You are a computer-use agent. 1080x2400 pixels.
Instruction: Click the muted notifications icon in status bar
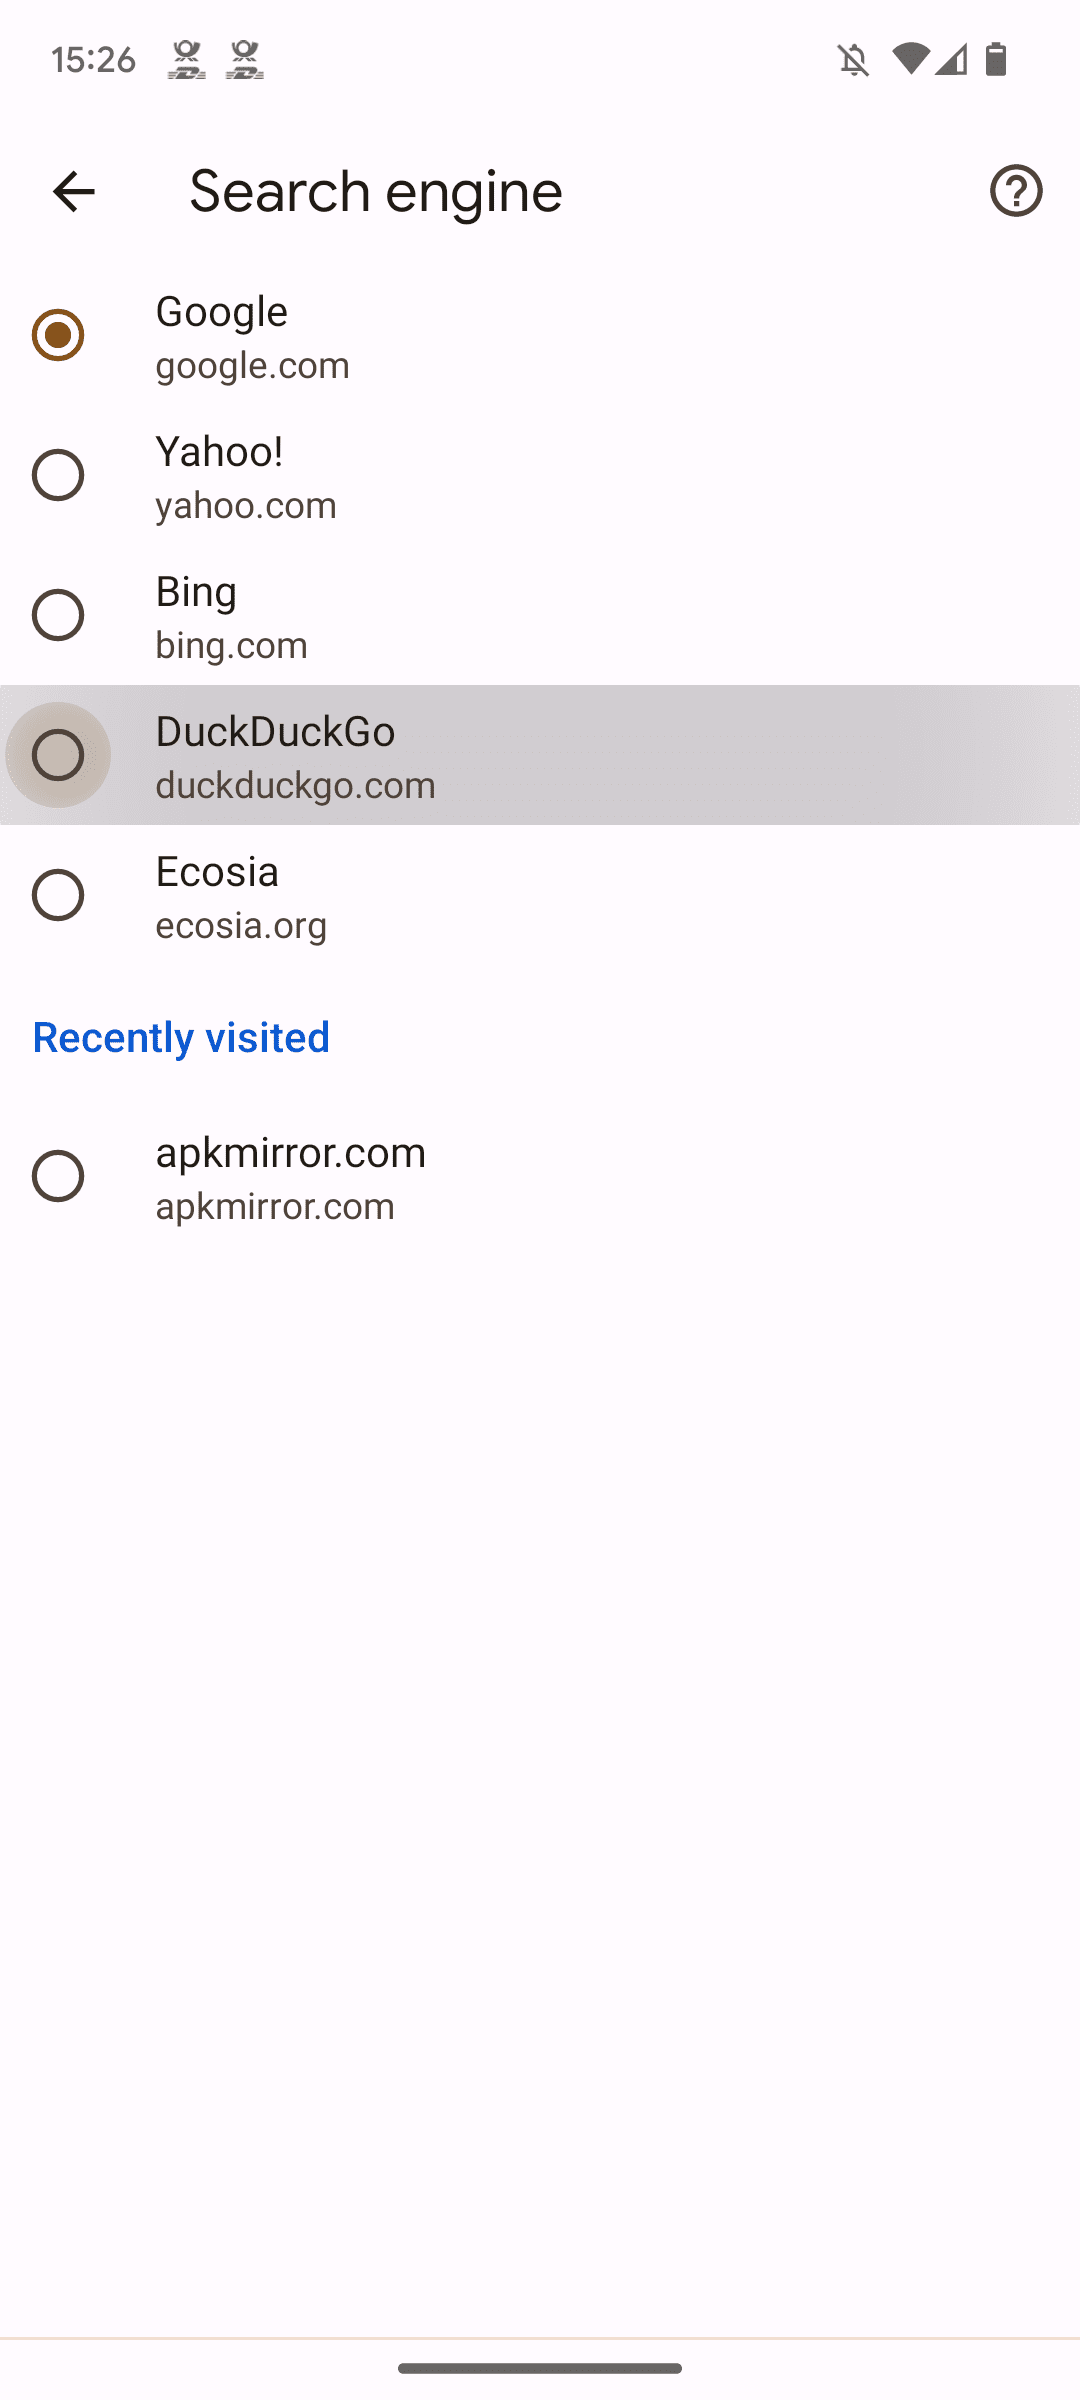point(855,60)
